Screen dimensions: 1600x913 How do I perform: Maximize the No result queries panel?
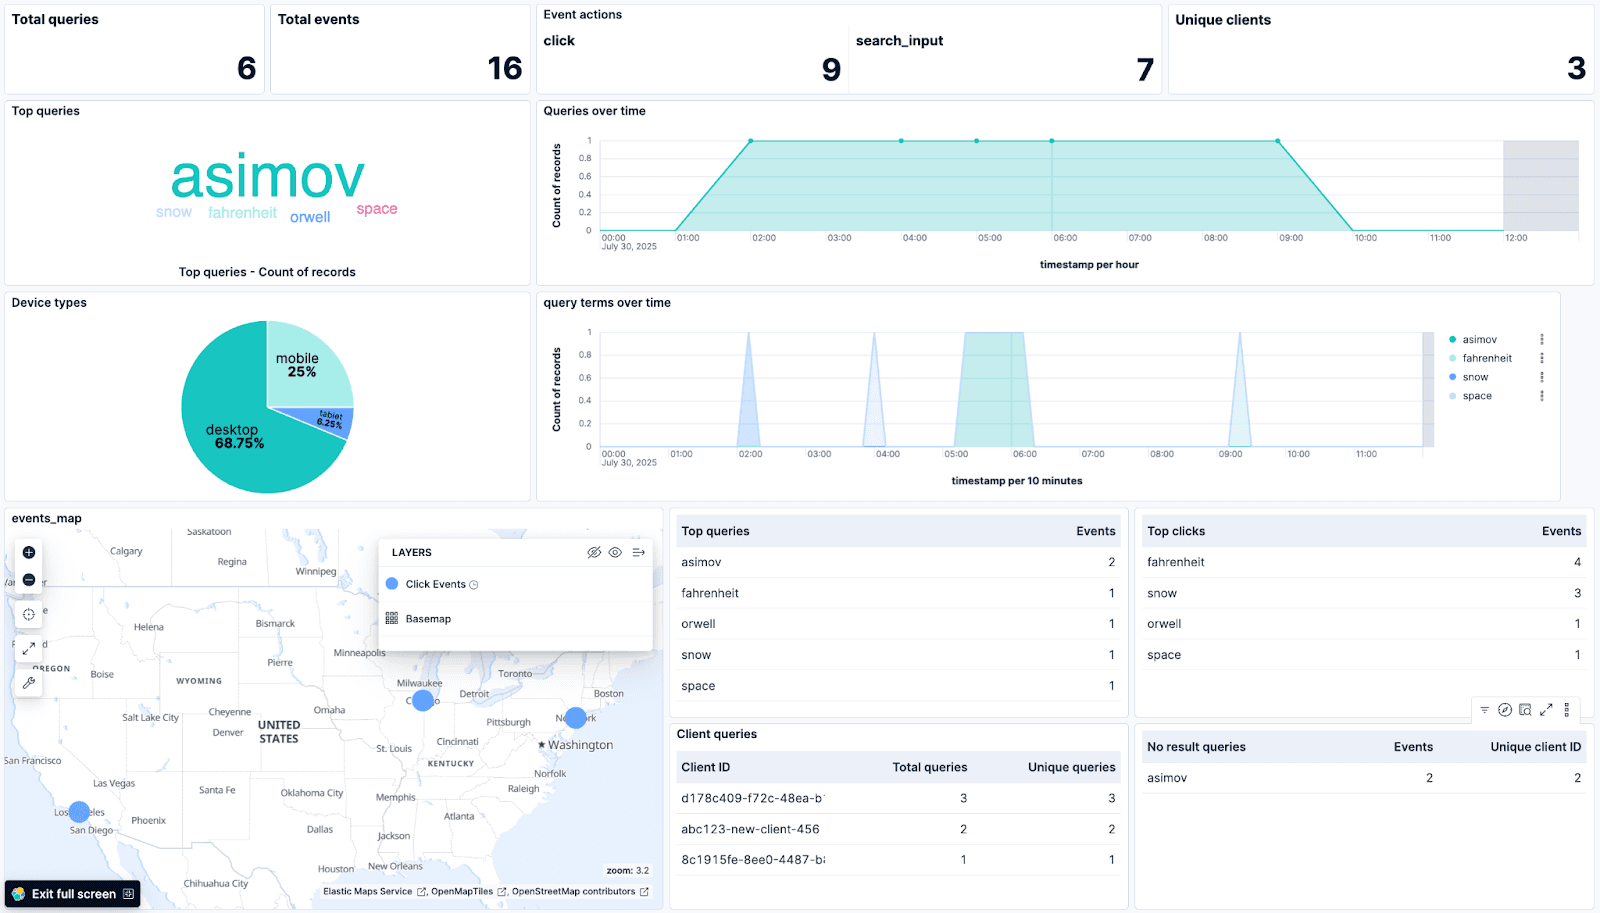coord(1546,710)
